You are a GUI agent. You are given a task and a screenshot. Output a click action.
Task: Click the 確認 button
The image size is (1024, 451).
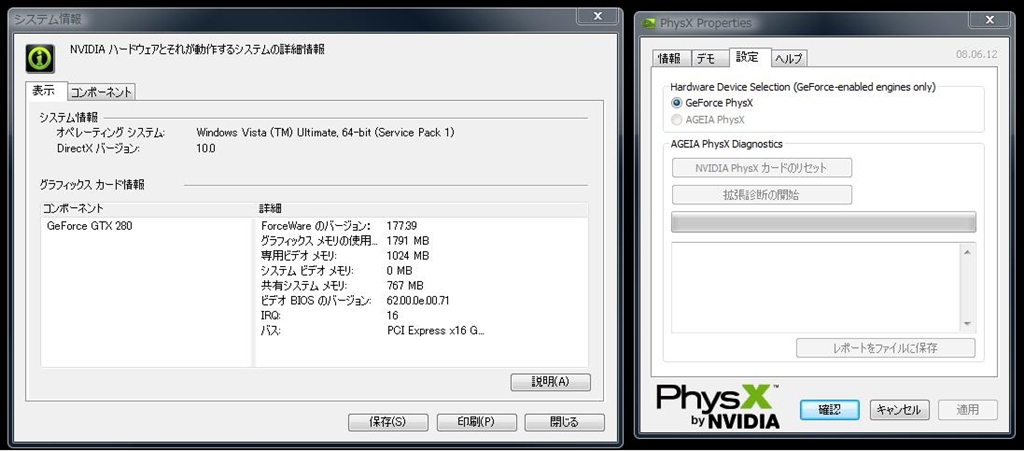[829, 409]
